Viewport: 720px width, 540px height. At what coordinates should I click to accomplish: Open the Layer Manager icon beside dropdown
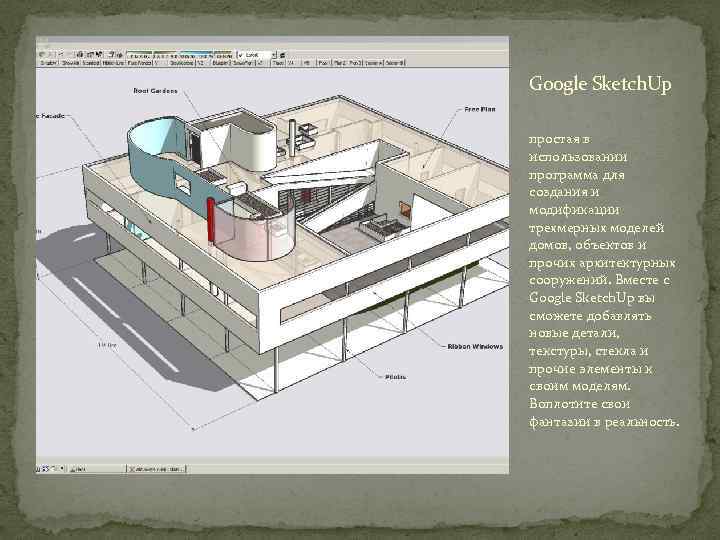tap(283, 55)
